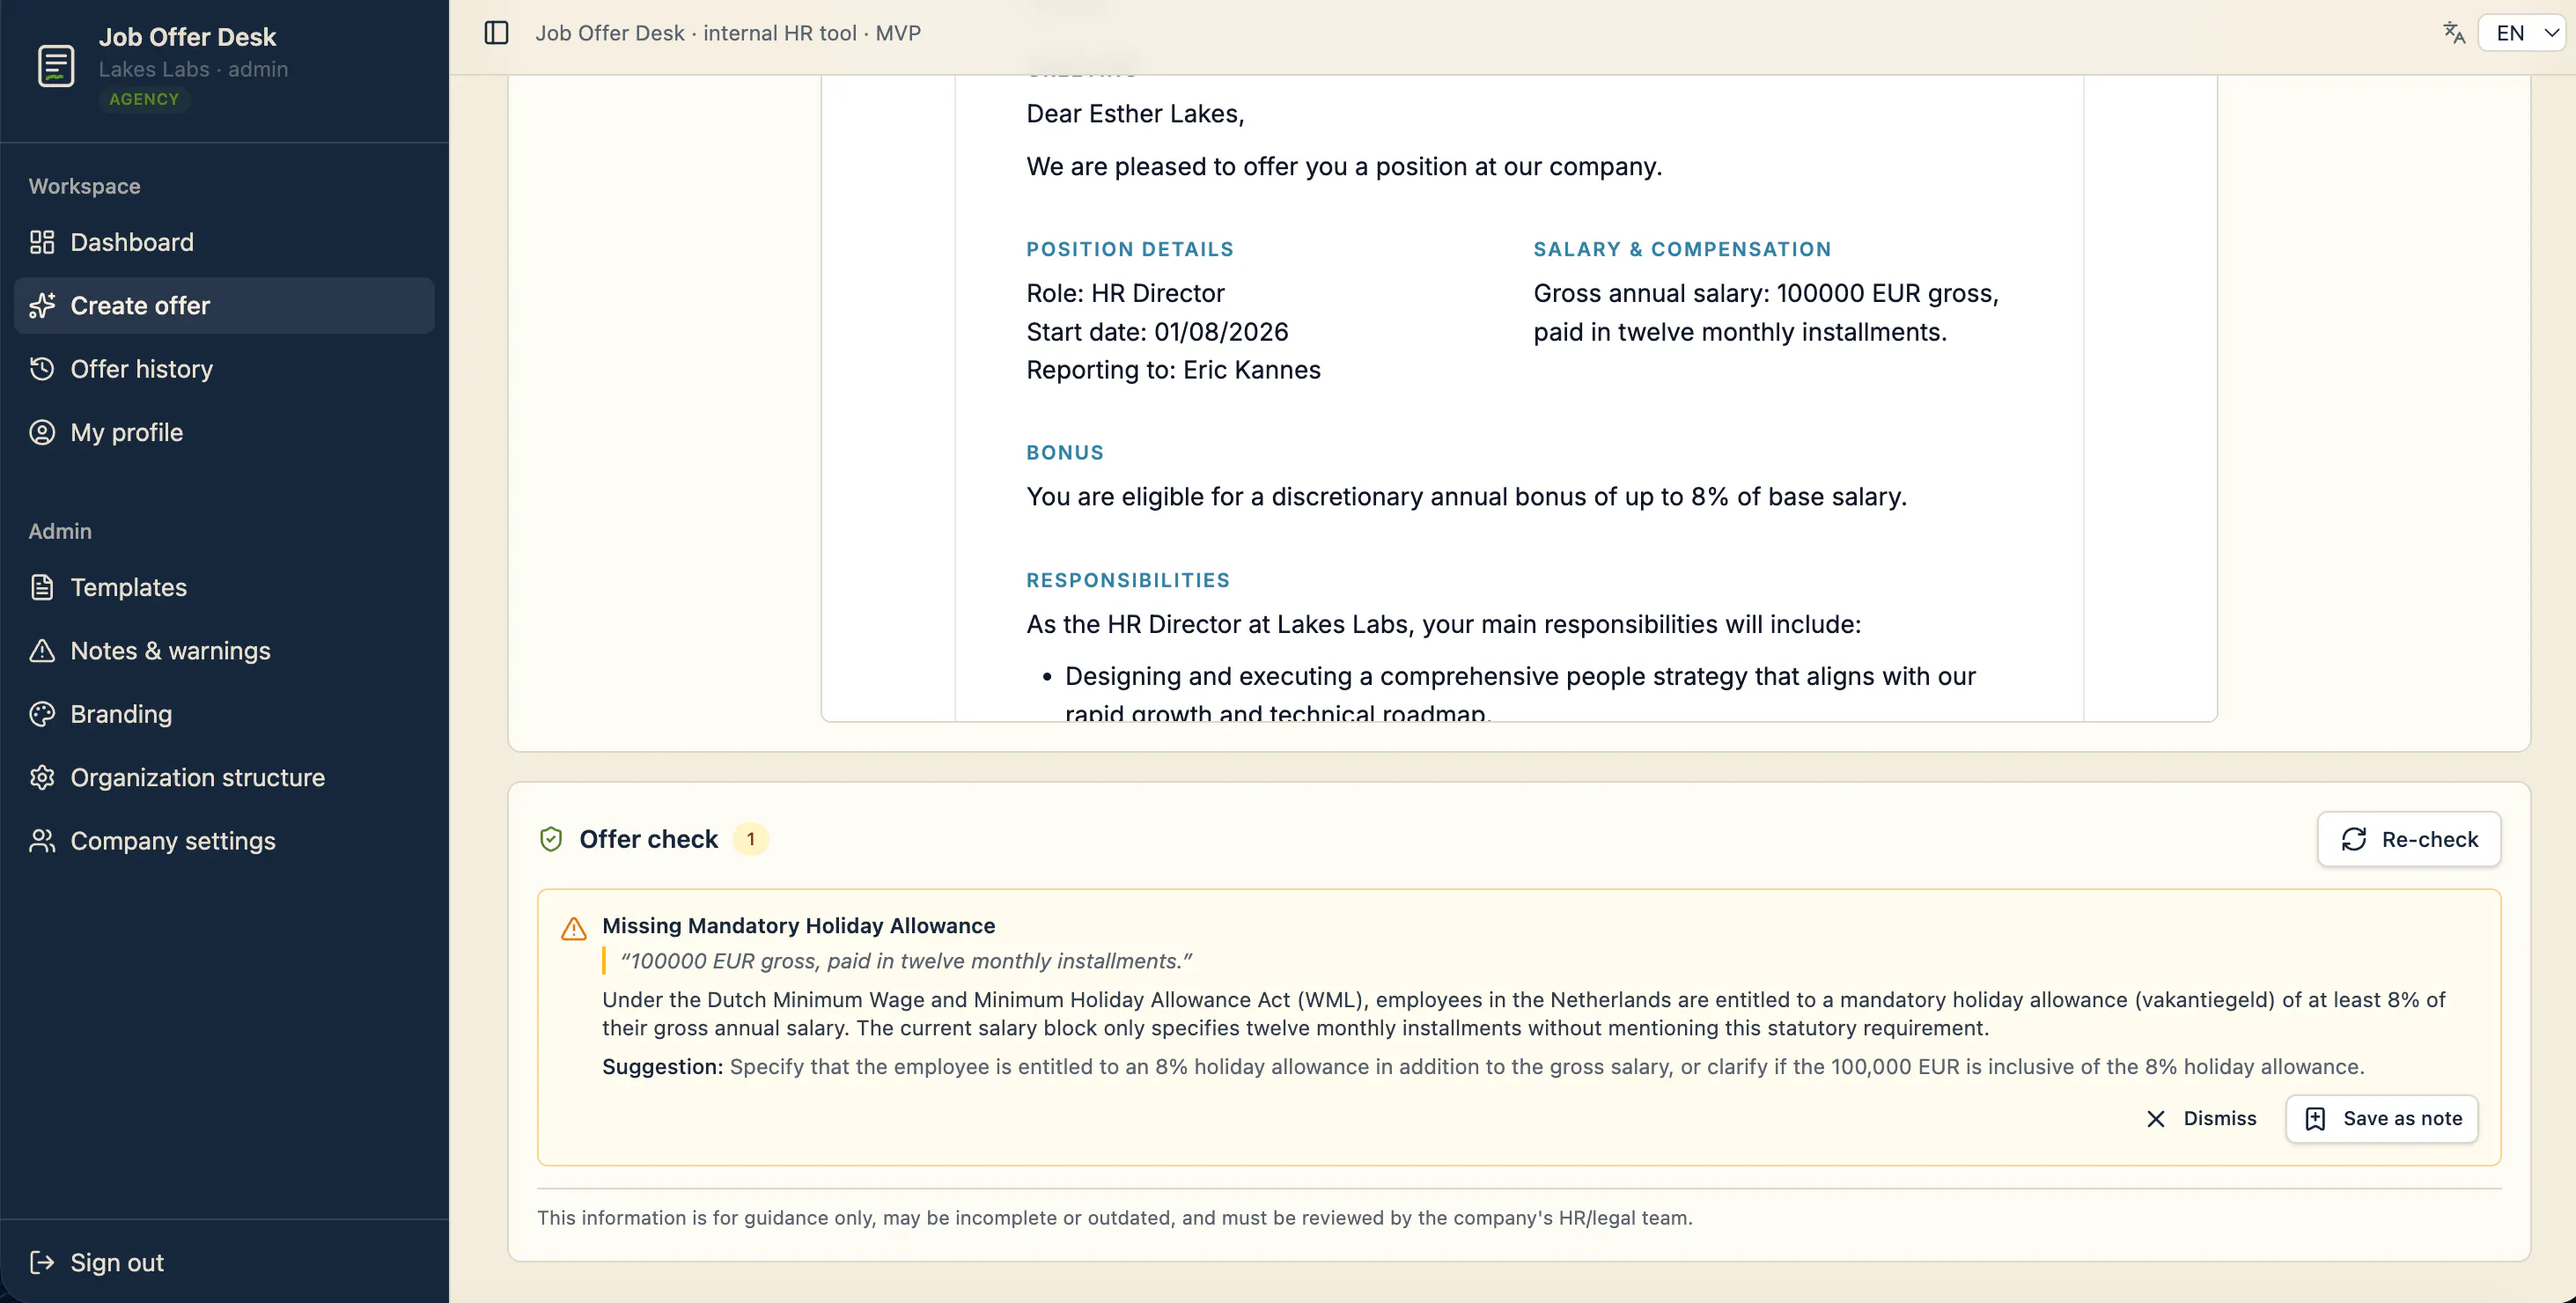Click the 'Offer check' heading

(x=648, y=839)
